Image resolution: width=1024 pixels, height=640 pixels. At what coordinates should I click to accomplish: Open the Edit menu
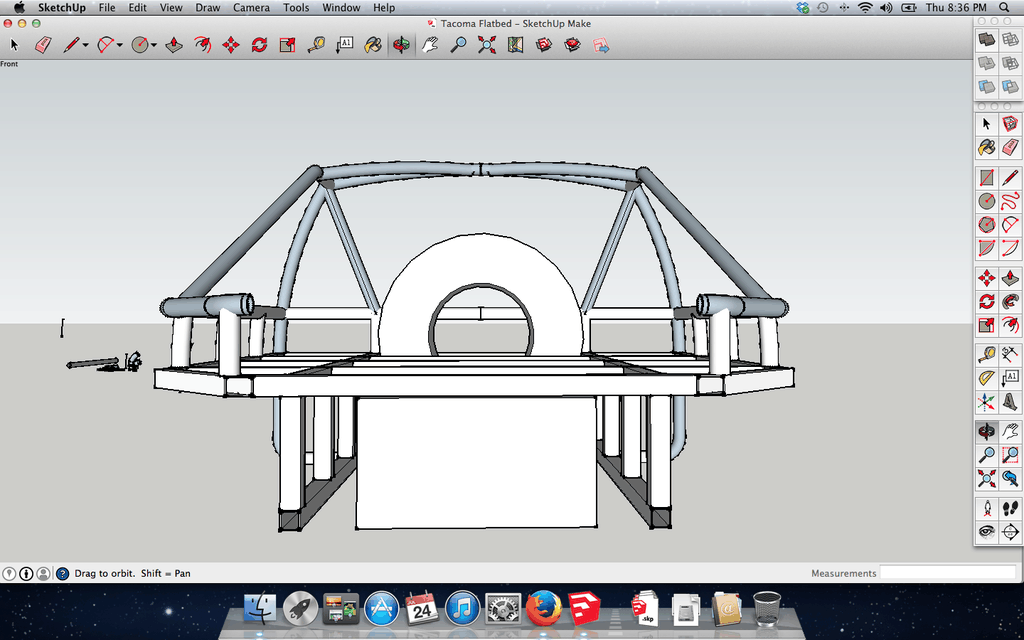tap(137, 8)
